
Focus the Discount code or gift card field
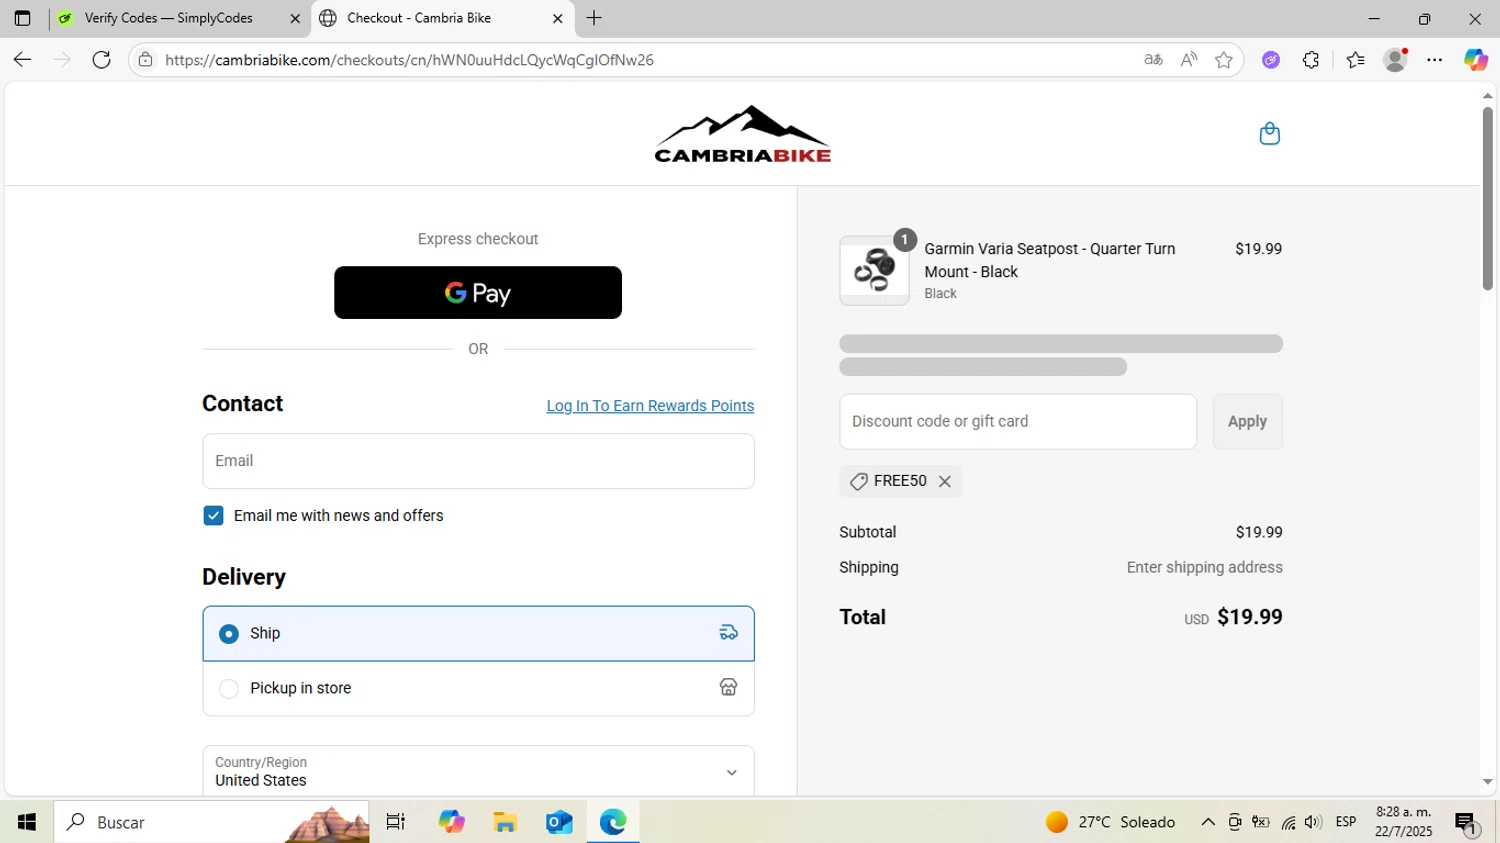(1018, 422)
